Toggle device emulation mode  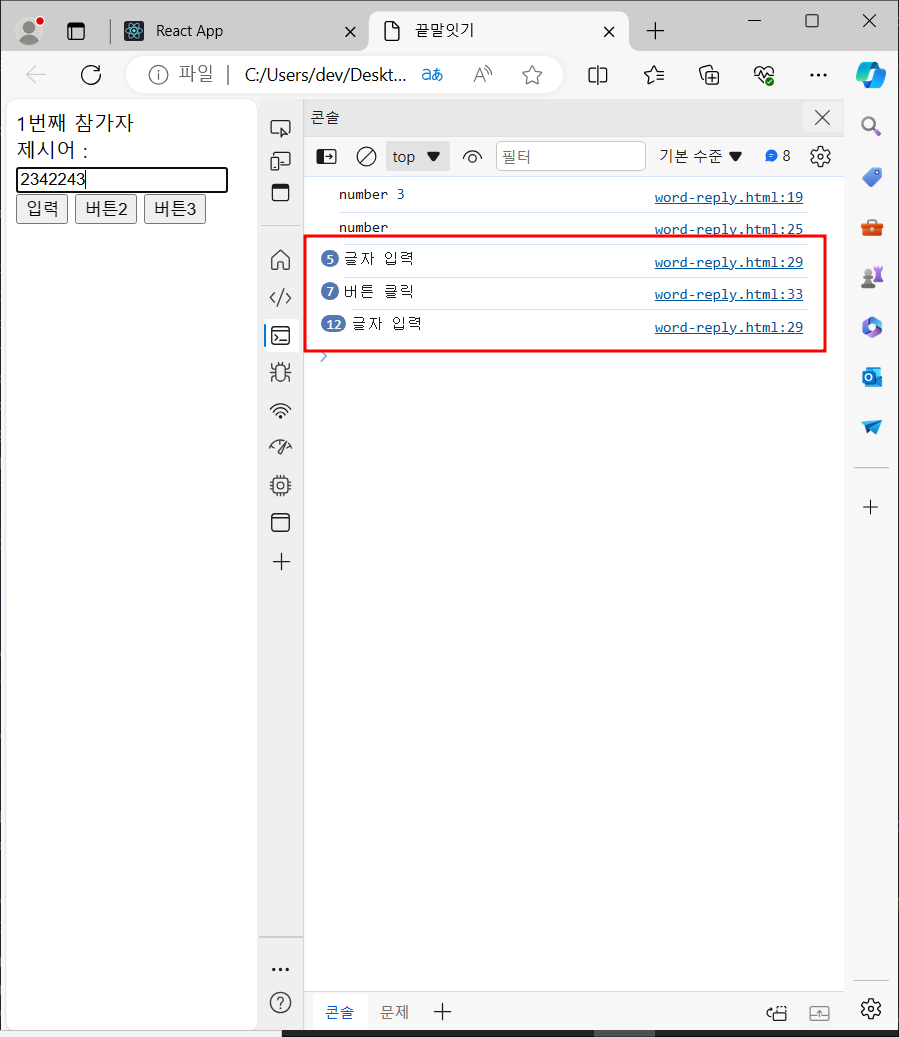(280, 161)
